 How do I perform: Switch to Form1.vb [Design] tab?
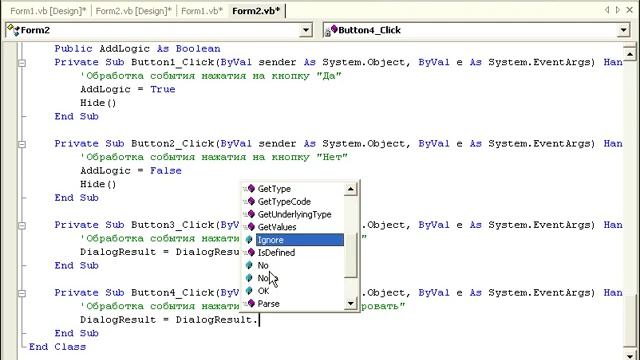pyautogui.click(x=48, y=11)
